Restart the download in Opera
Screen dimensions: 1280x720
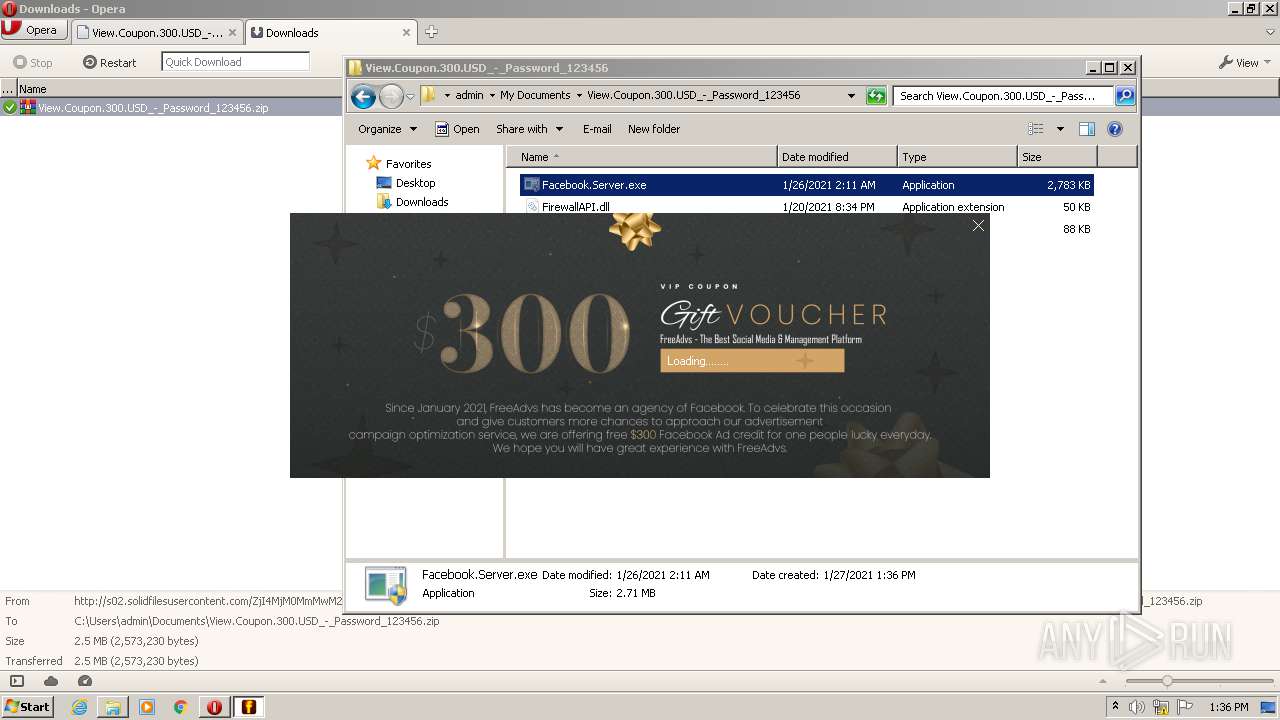pos(110,62)
